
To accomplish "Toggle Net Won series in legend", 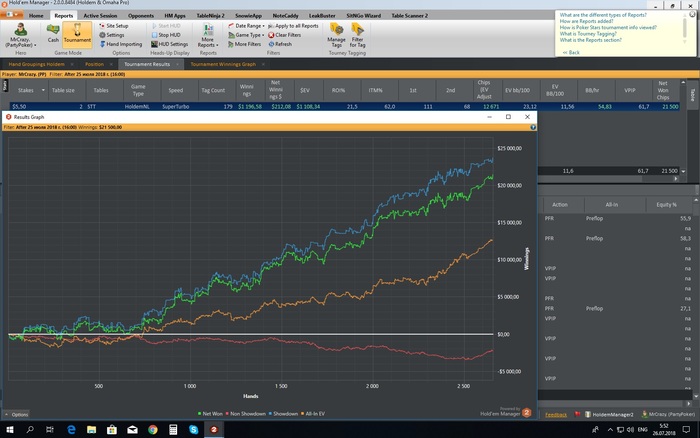I will click(x=210, y=414).
